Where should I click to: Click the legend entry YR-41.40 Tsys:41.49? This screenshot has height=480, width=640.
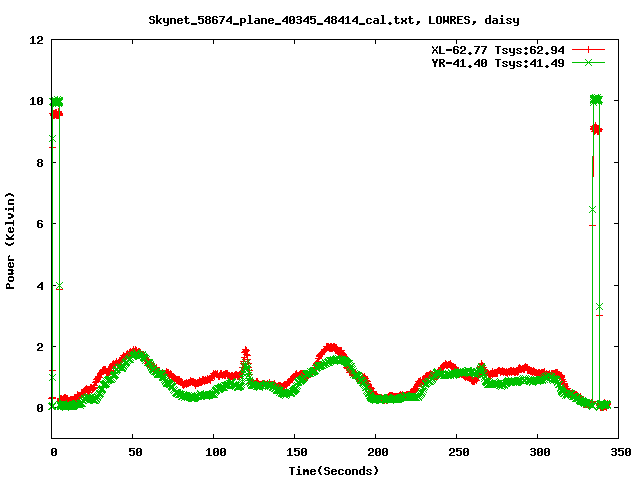click(x=498, y=63)
